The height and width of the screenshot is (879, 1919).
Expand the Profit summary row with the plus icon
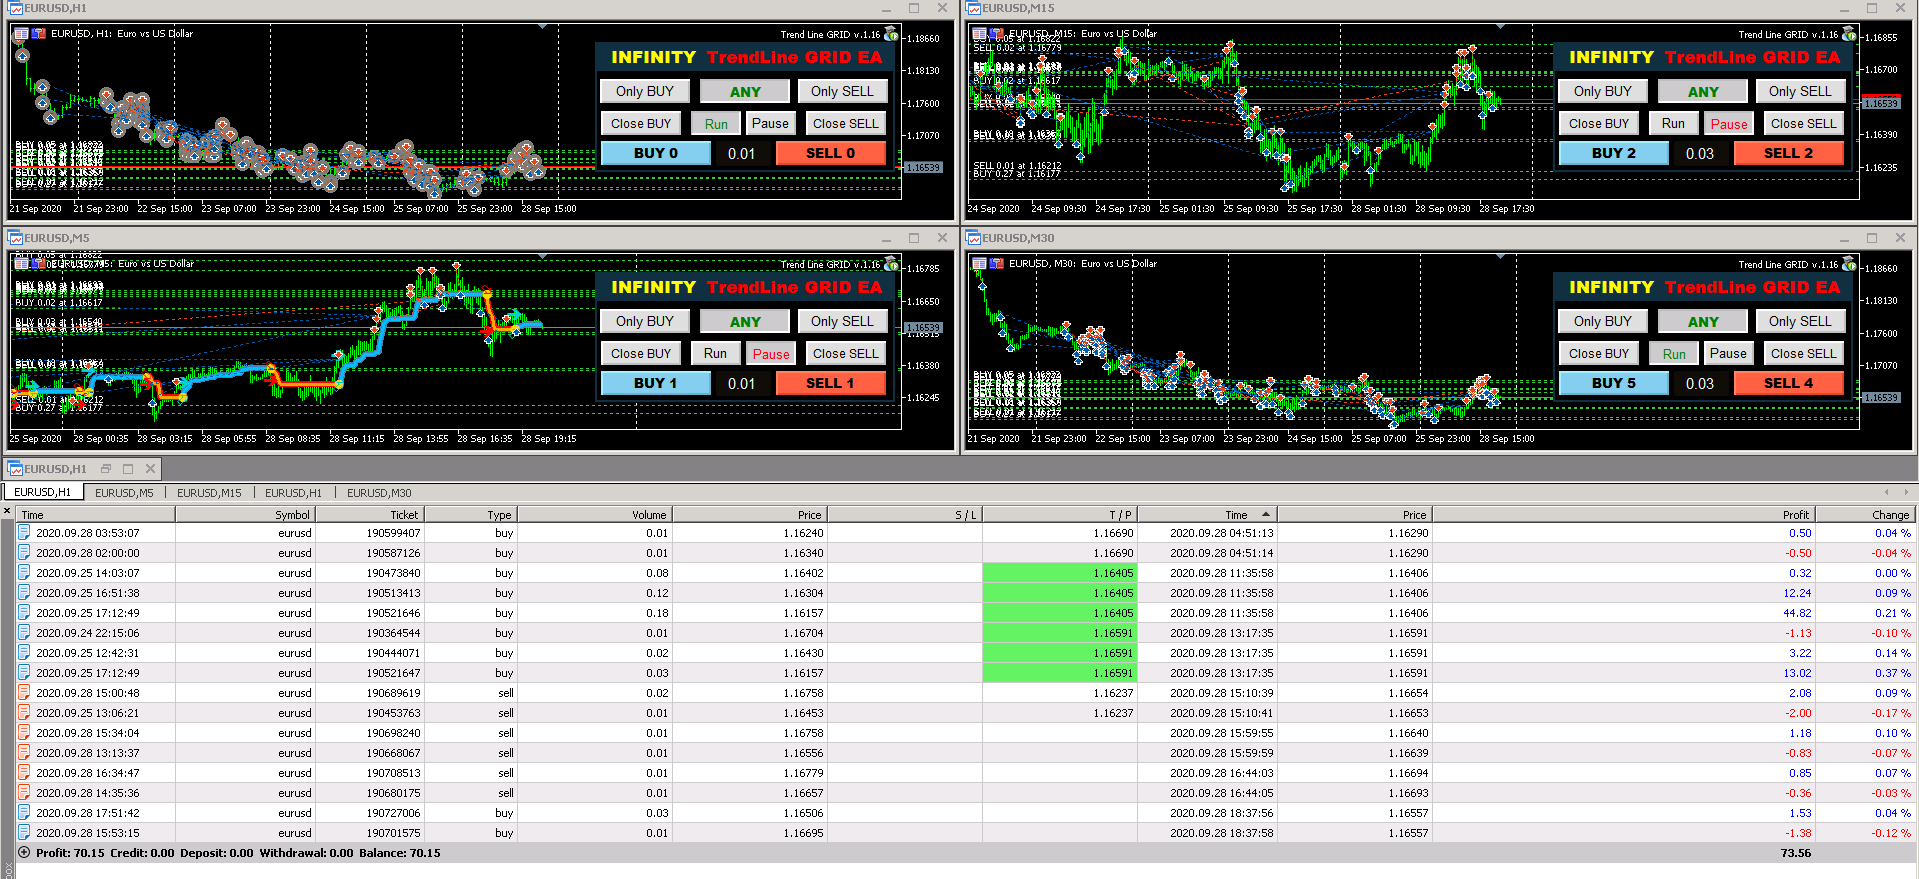[24, 853]
